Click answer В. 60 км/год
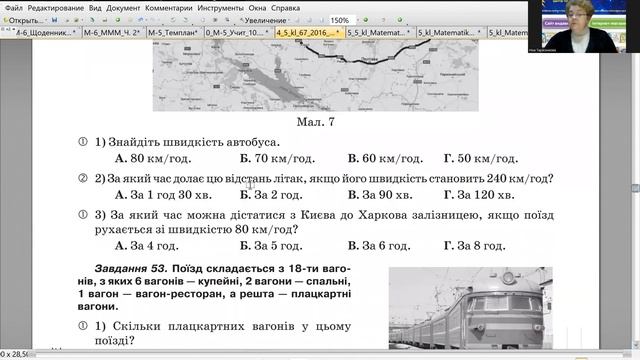The width and height of the screenshot is (640, 360). (x=385, y=158)
